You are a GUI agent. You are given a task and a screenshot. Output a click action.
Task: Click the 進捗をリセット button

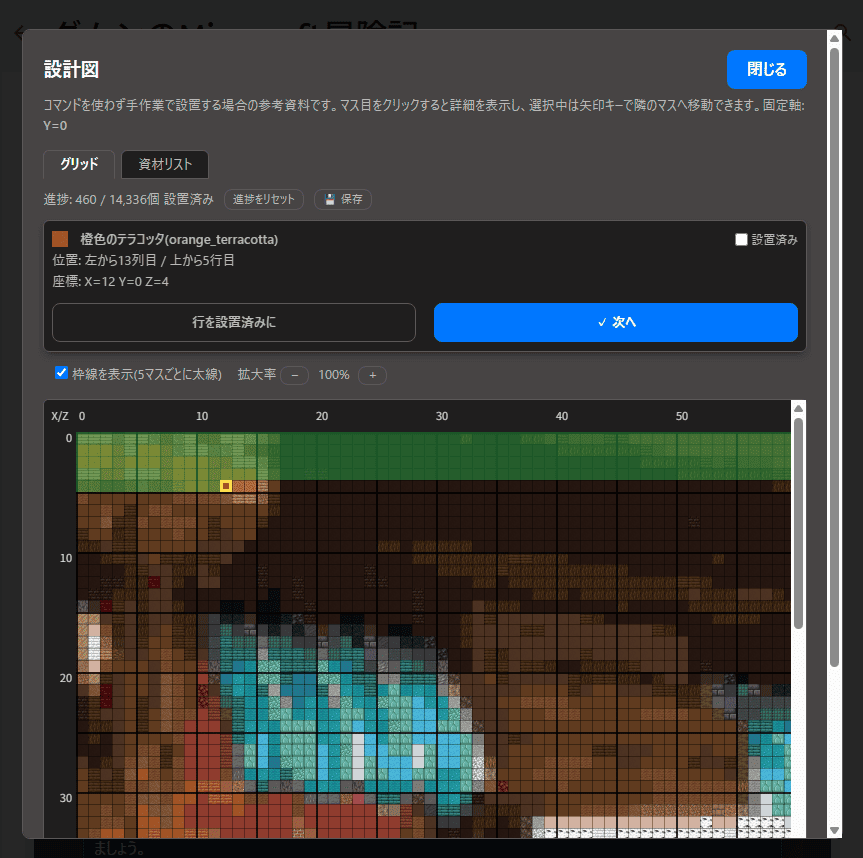tap(264, 199)
